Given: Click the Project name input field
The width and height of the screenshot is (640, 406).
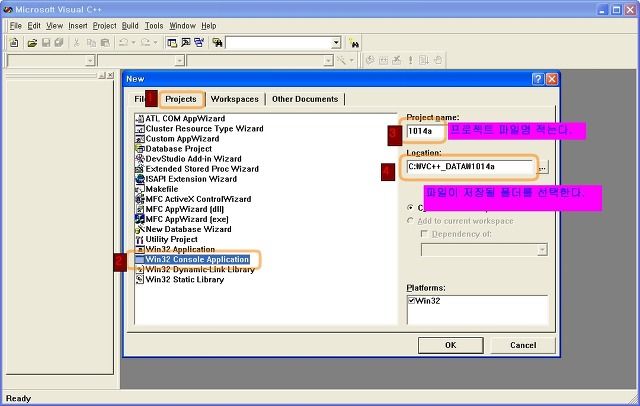Looking at the screenshot, I should (424, 131).
